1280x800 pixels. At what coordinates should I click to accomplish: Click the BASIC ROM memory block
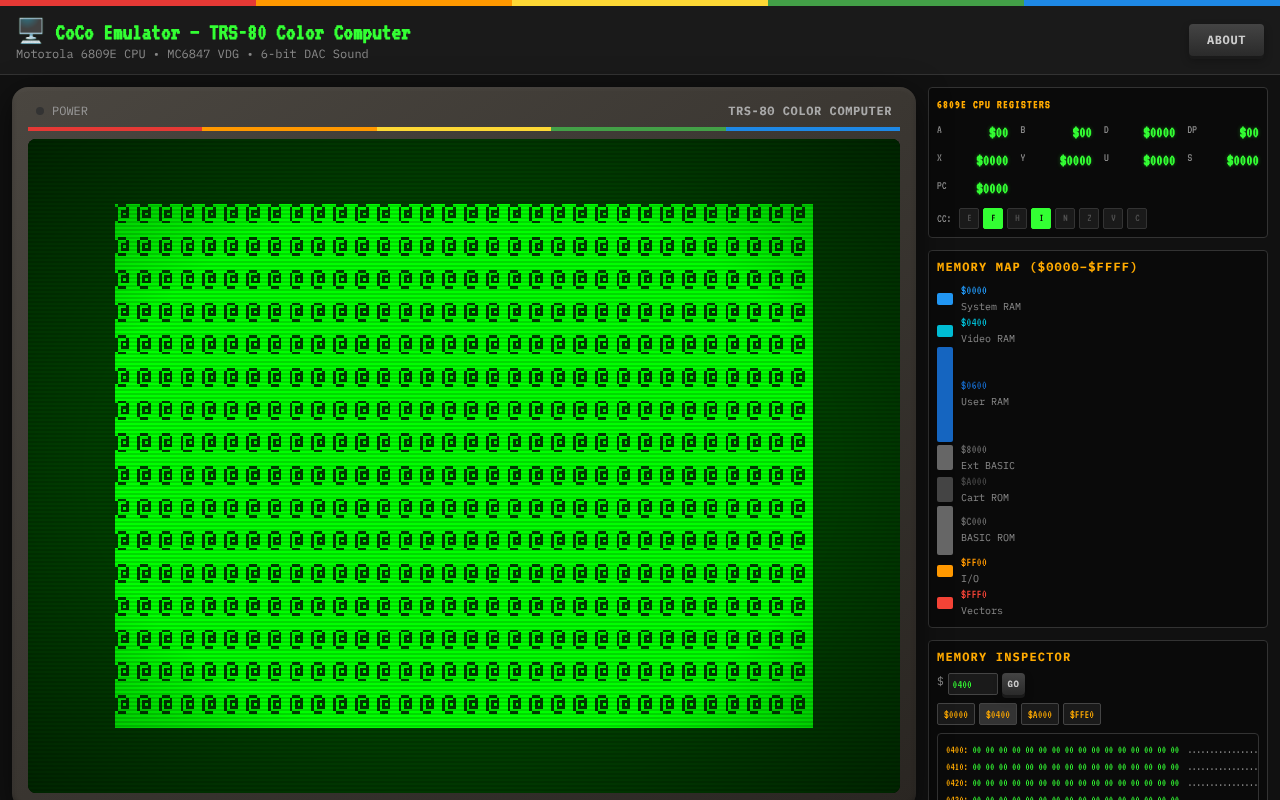pos(945,530)
